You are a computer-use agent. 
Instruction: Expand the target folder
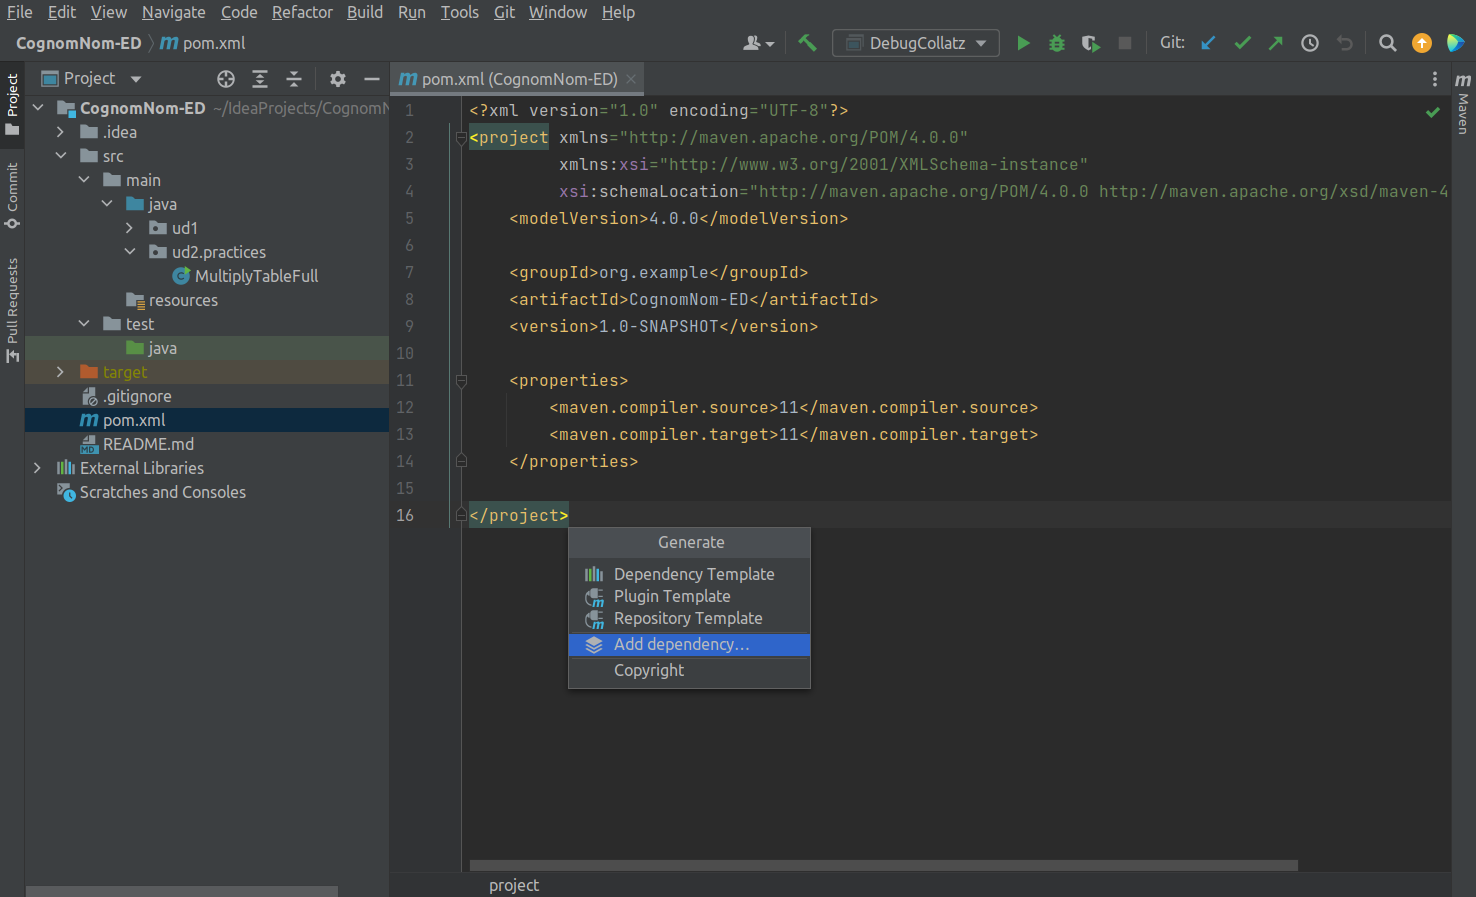coord(61,371)
